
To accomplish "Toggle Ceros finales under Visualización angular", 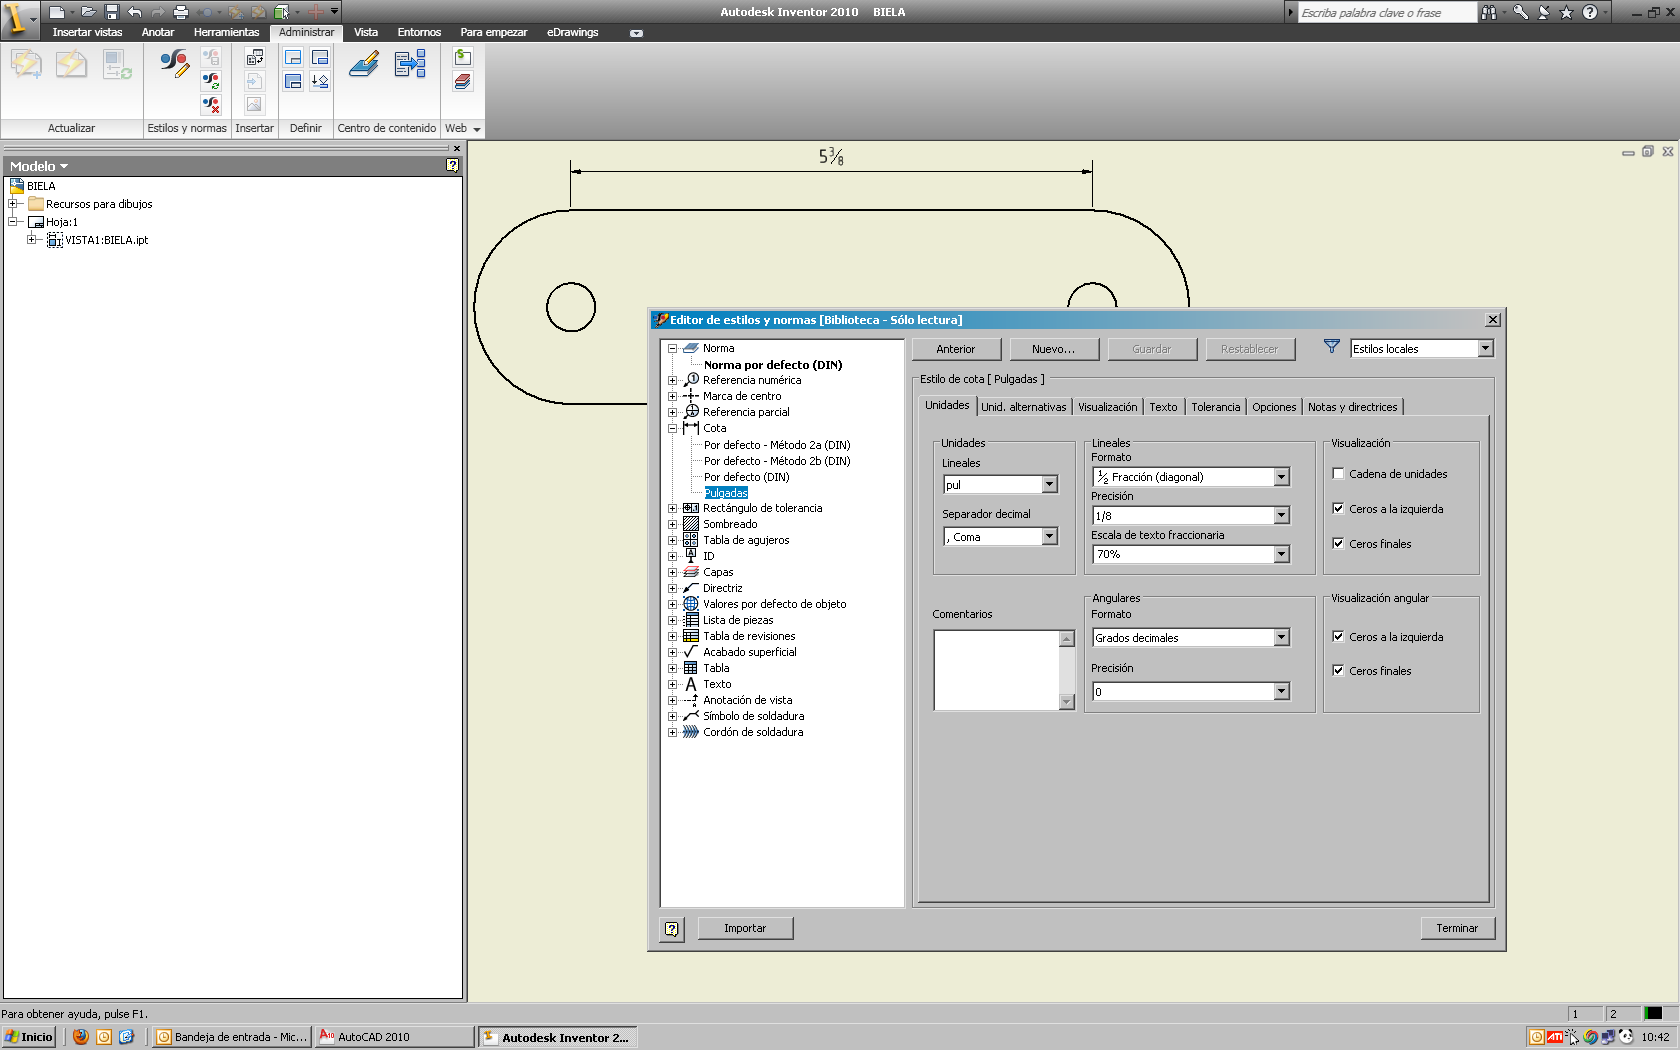I will (x=1338, y=671).
